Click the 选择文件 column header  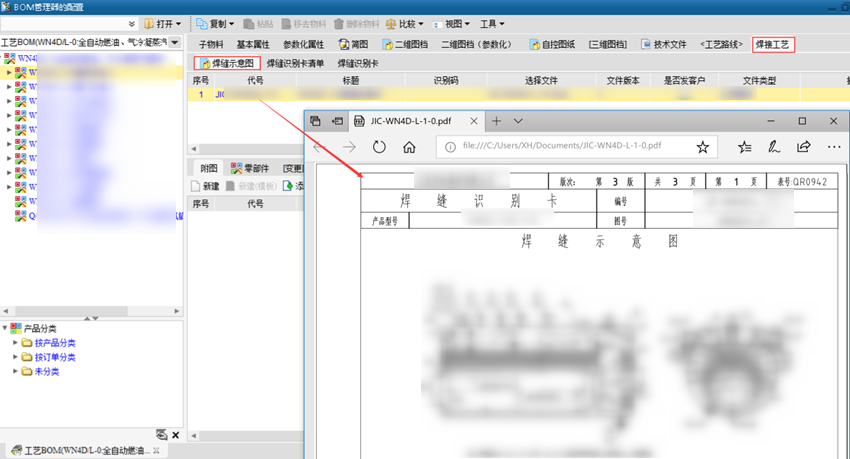pos(541,80)
